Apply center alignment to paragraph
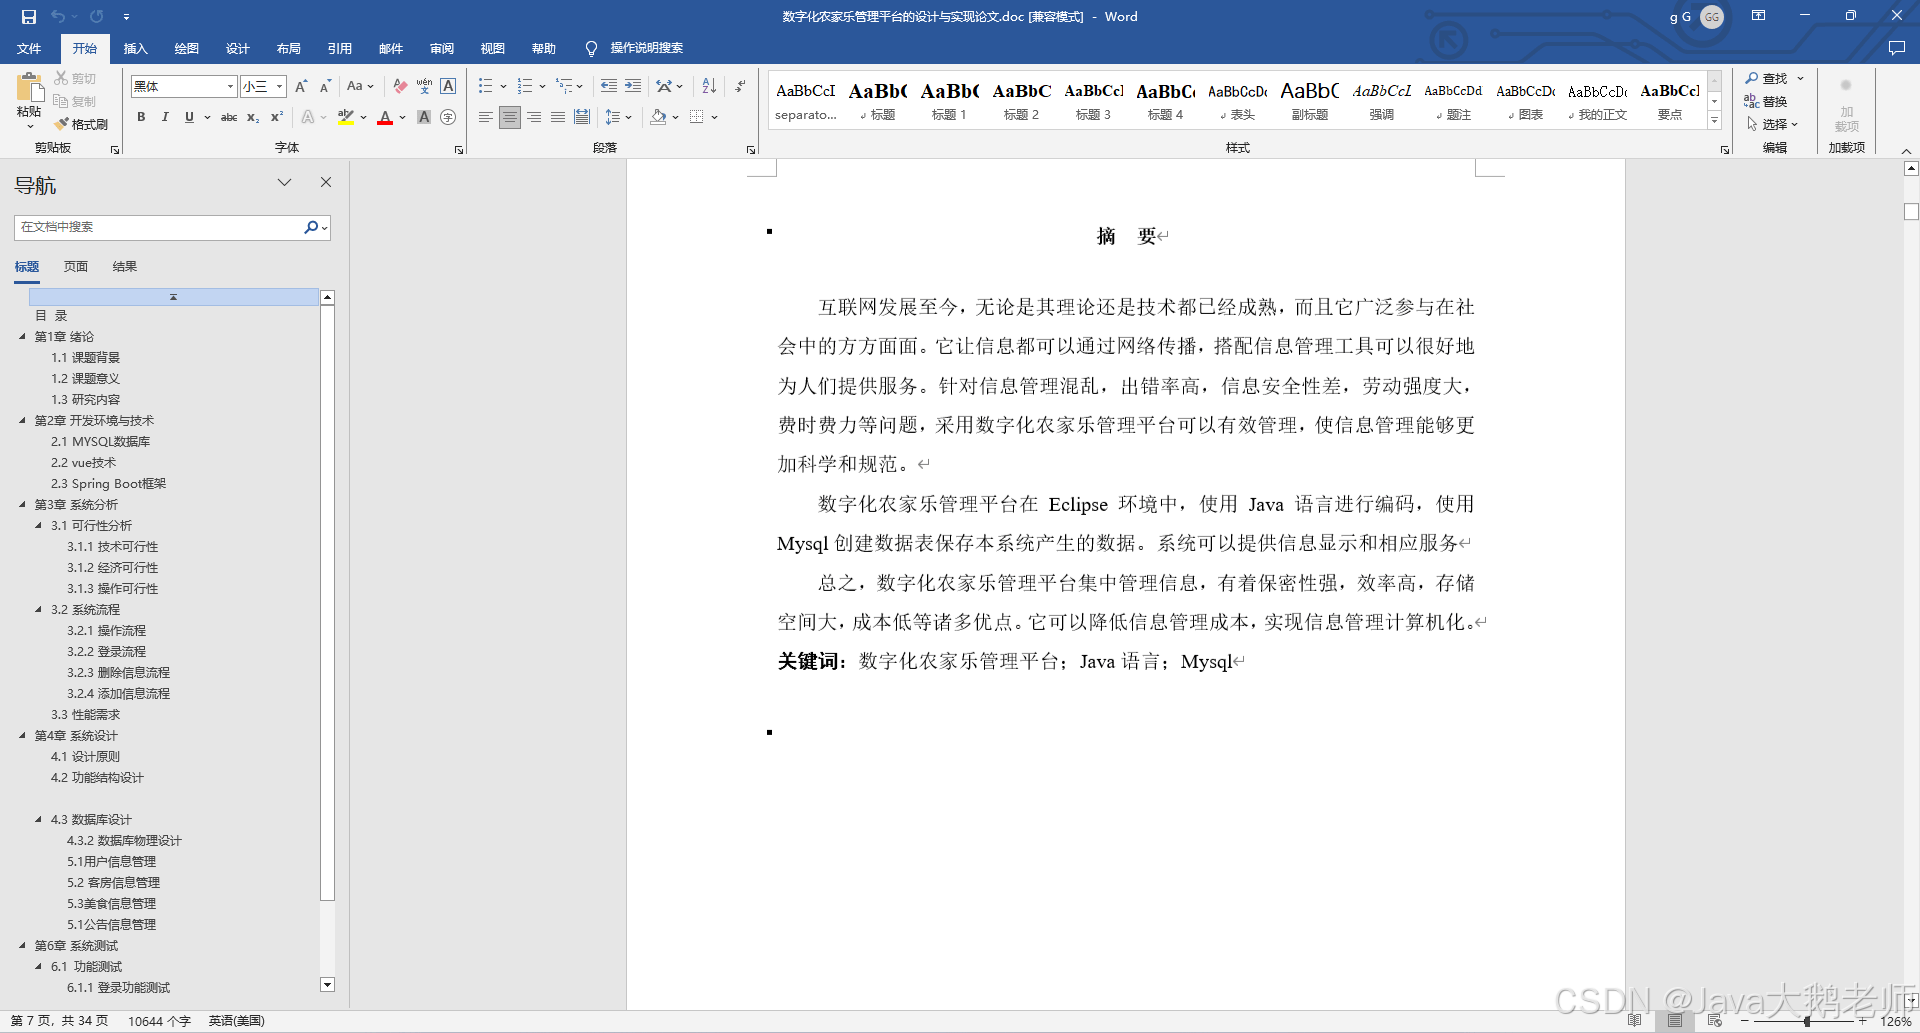 [509, 117]
